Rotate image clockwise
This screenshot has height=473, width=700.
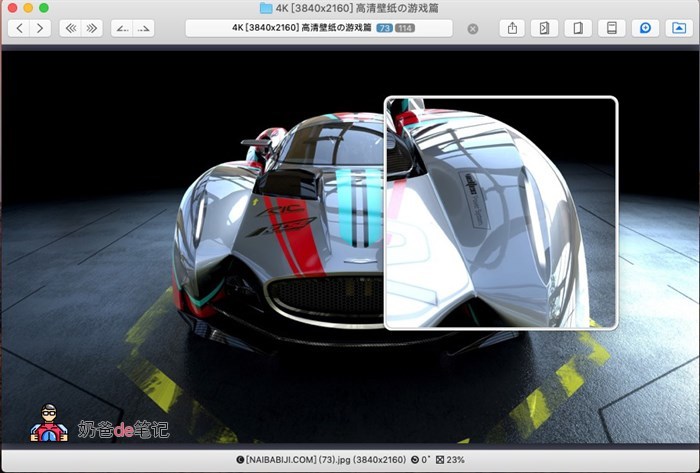pos(144,28)
